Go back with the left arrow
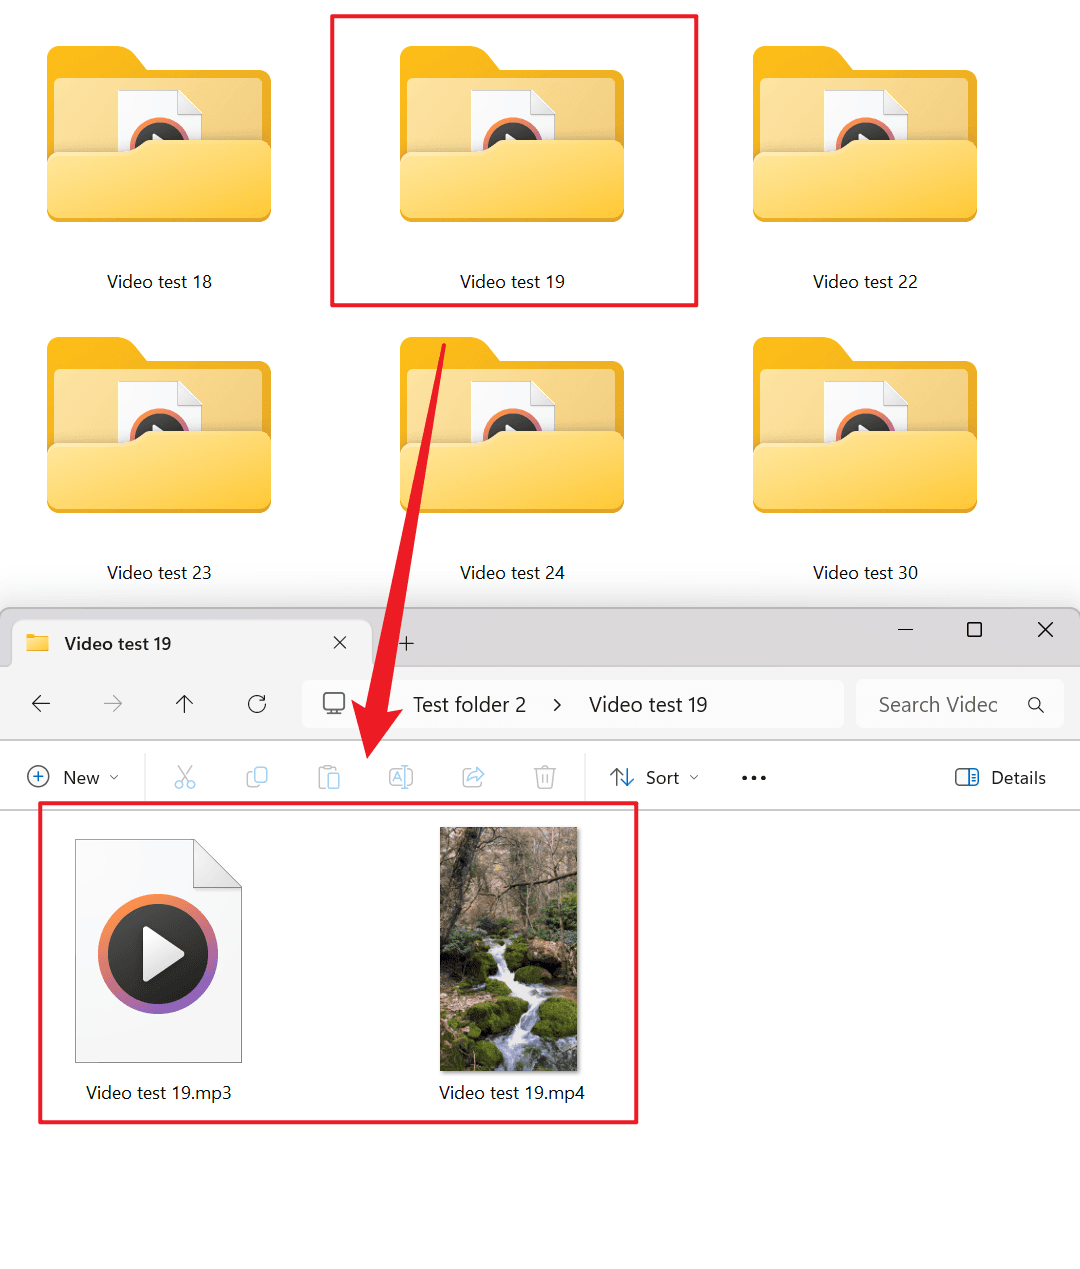 41,704
